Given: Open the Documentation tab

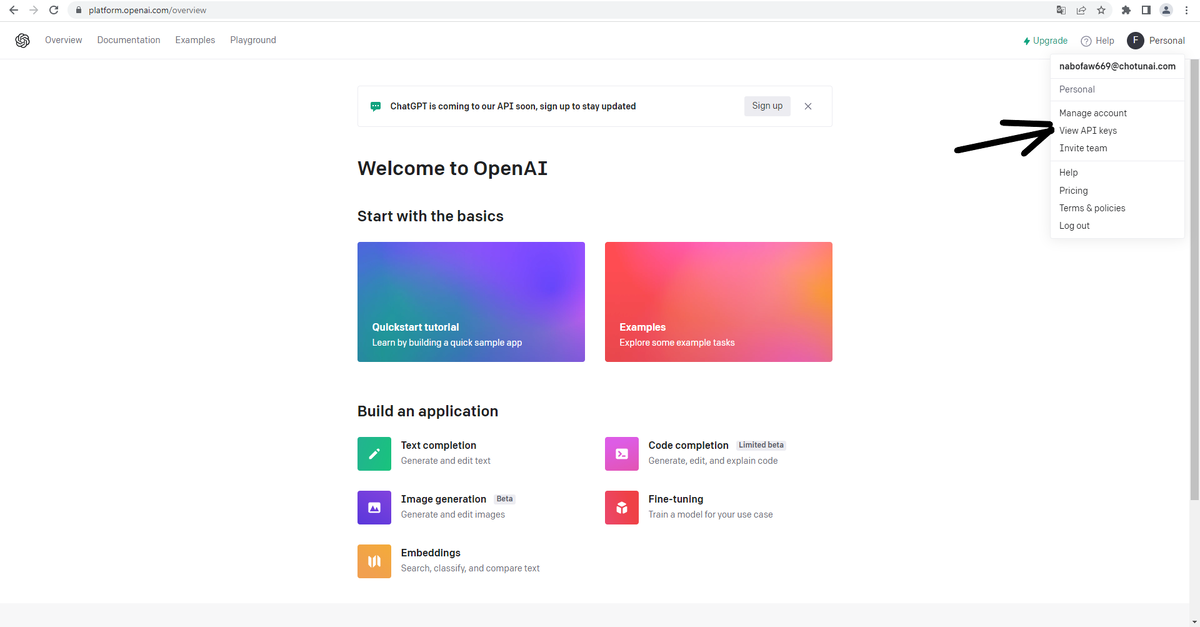Looking at the screenshot, I should [128, 40].
